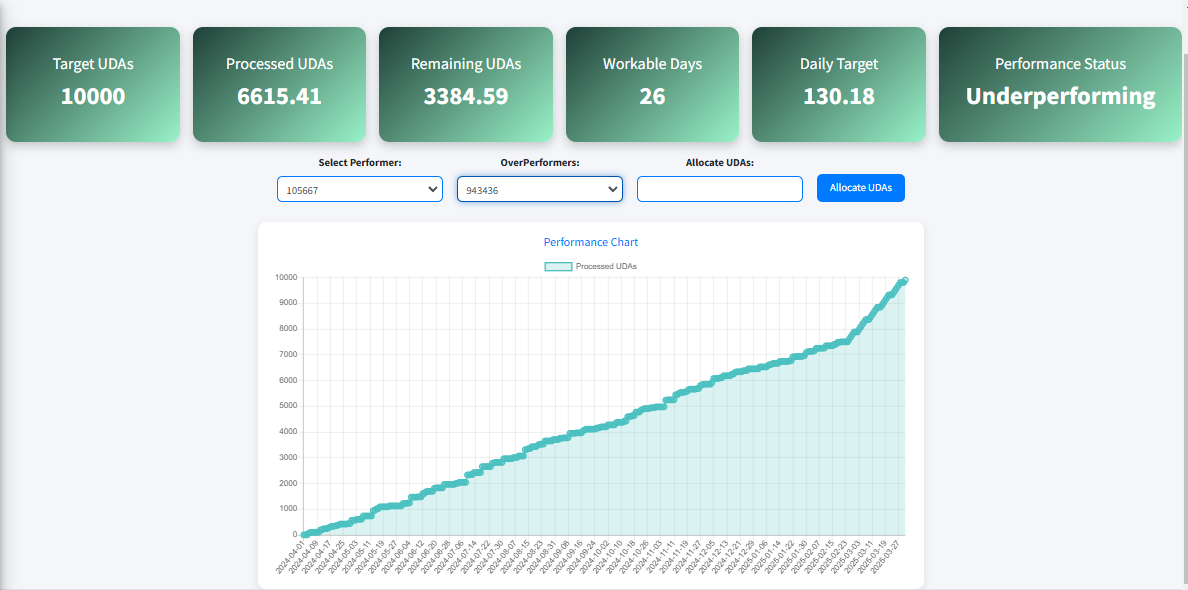The image size is (1188, 590).
Task: Select the Remaining UDAs 3384.59 card
Action: coord(466,84)
